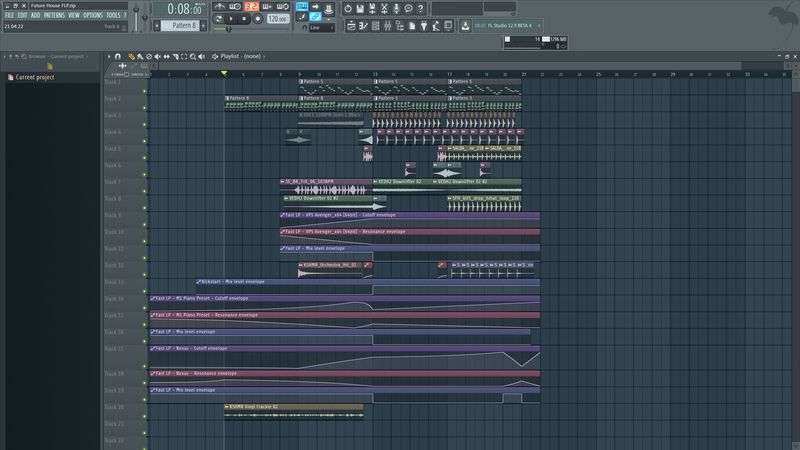Click the arrow left of Pattern 8

pyautogui.click(x=157, y=26)
